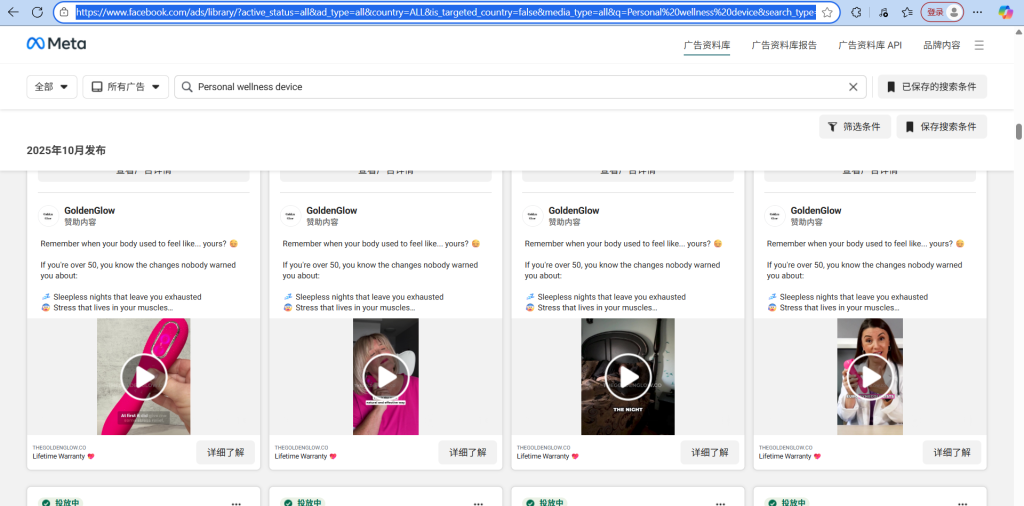1024x506 pixels.
Task: Click the Copilot icon in browser toolbar
Action: (1006, 12)
